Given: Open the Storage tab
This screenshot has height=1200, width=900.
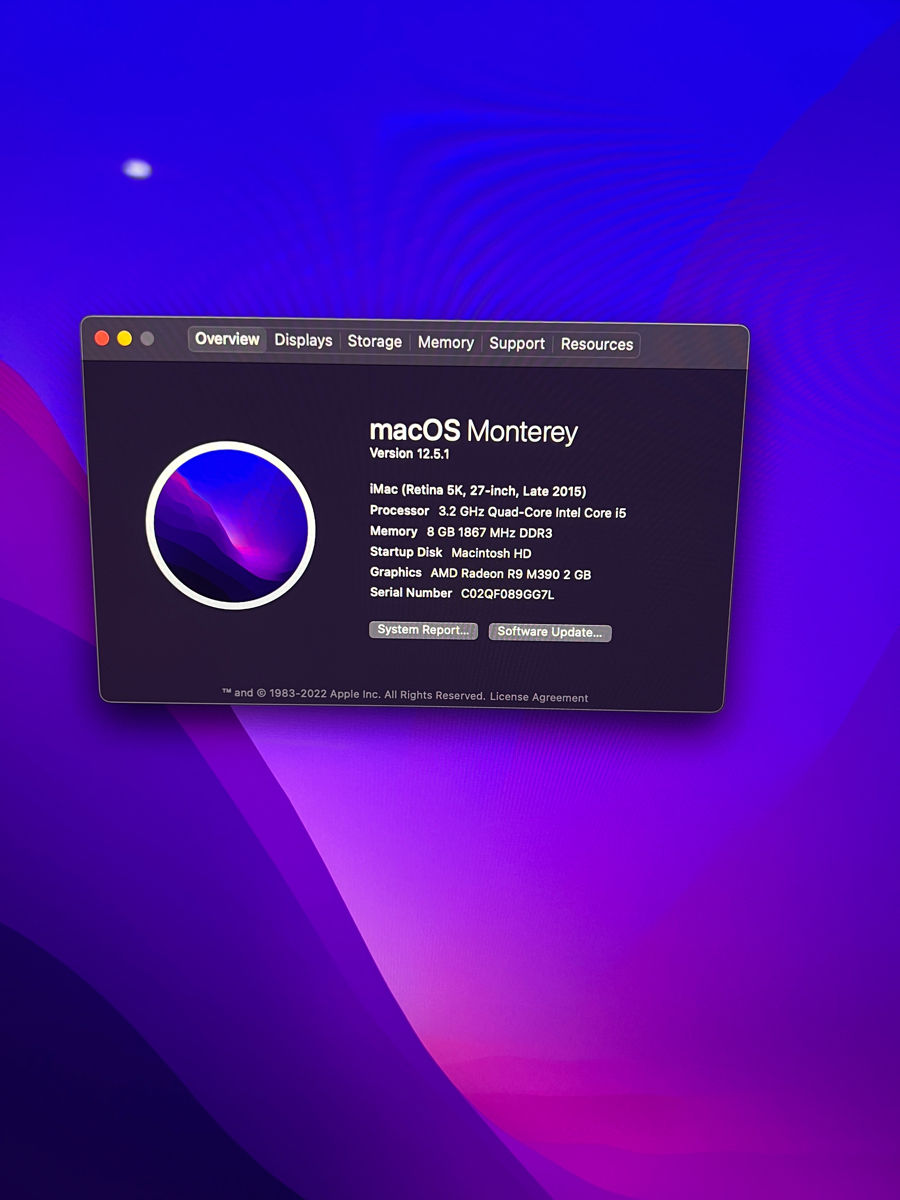Looking at the screenshot, I should tap(374, 341).
